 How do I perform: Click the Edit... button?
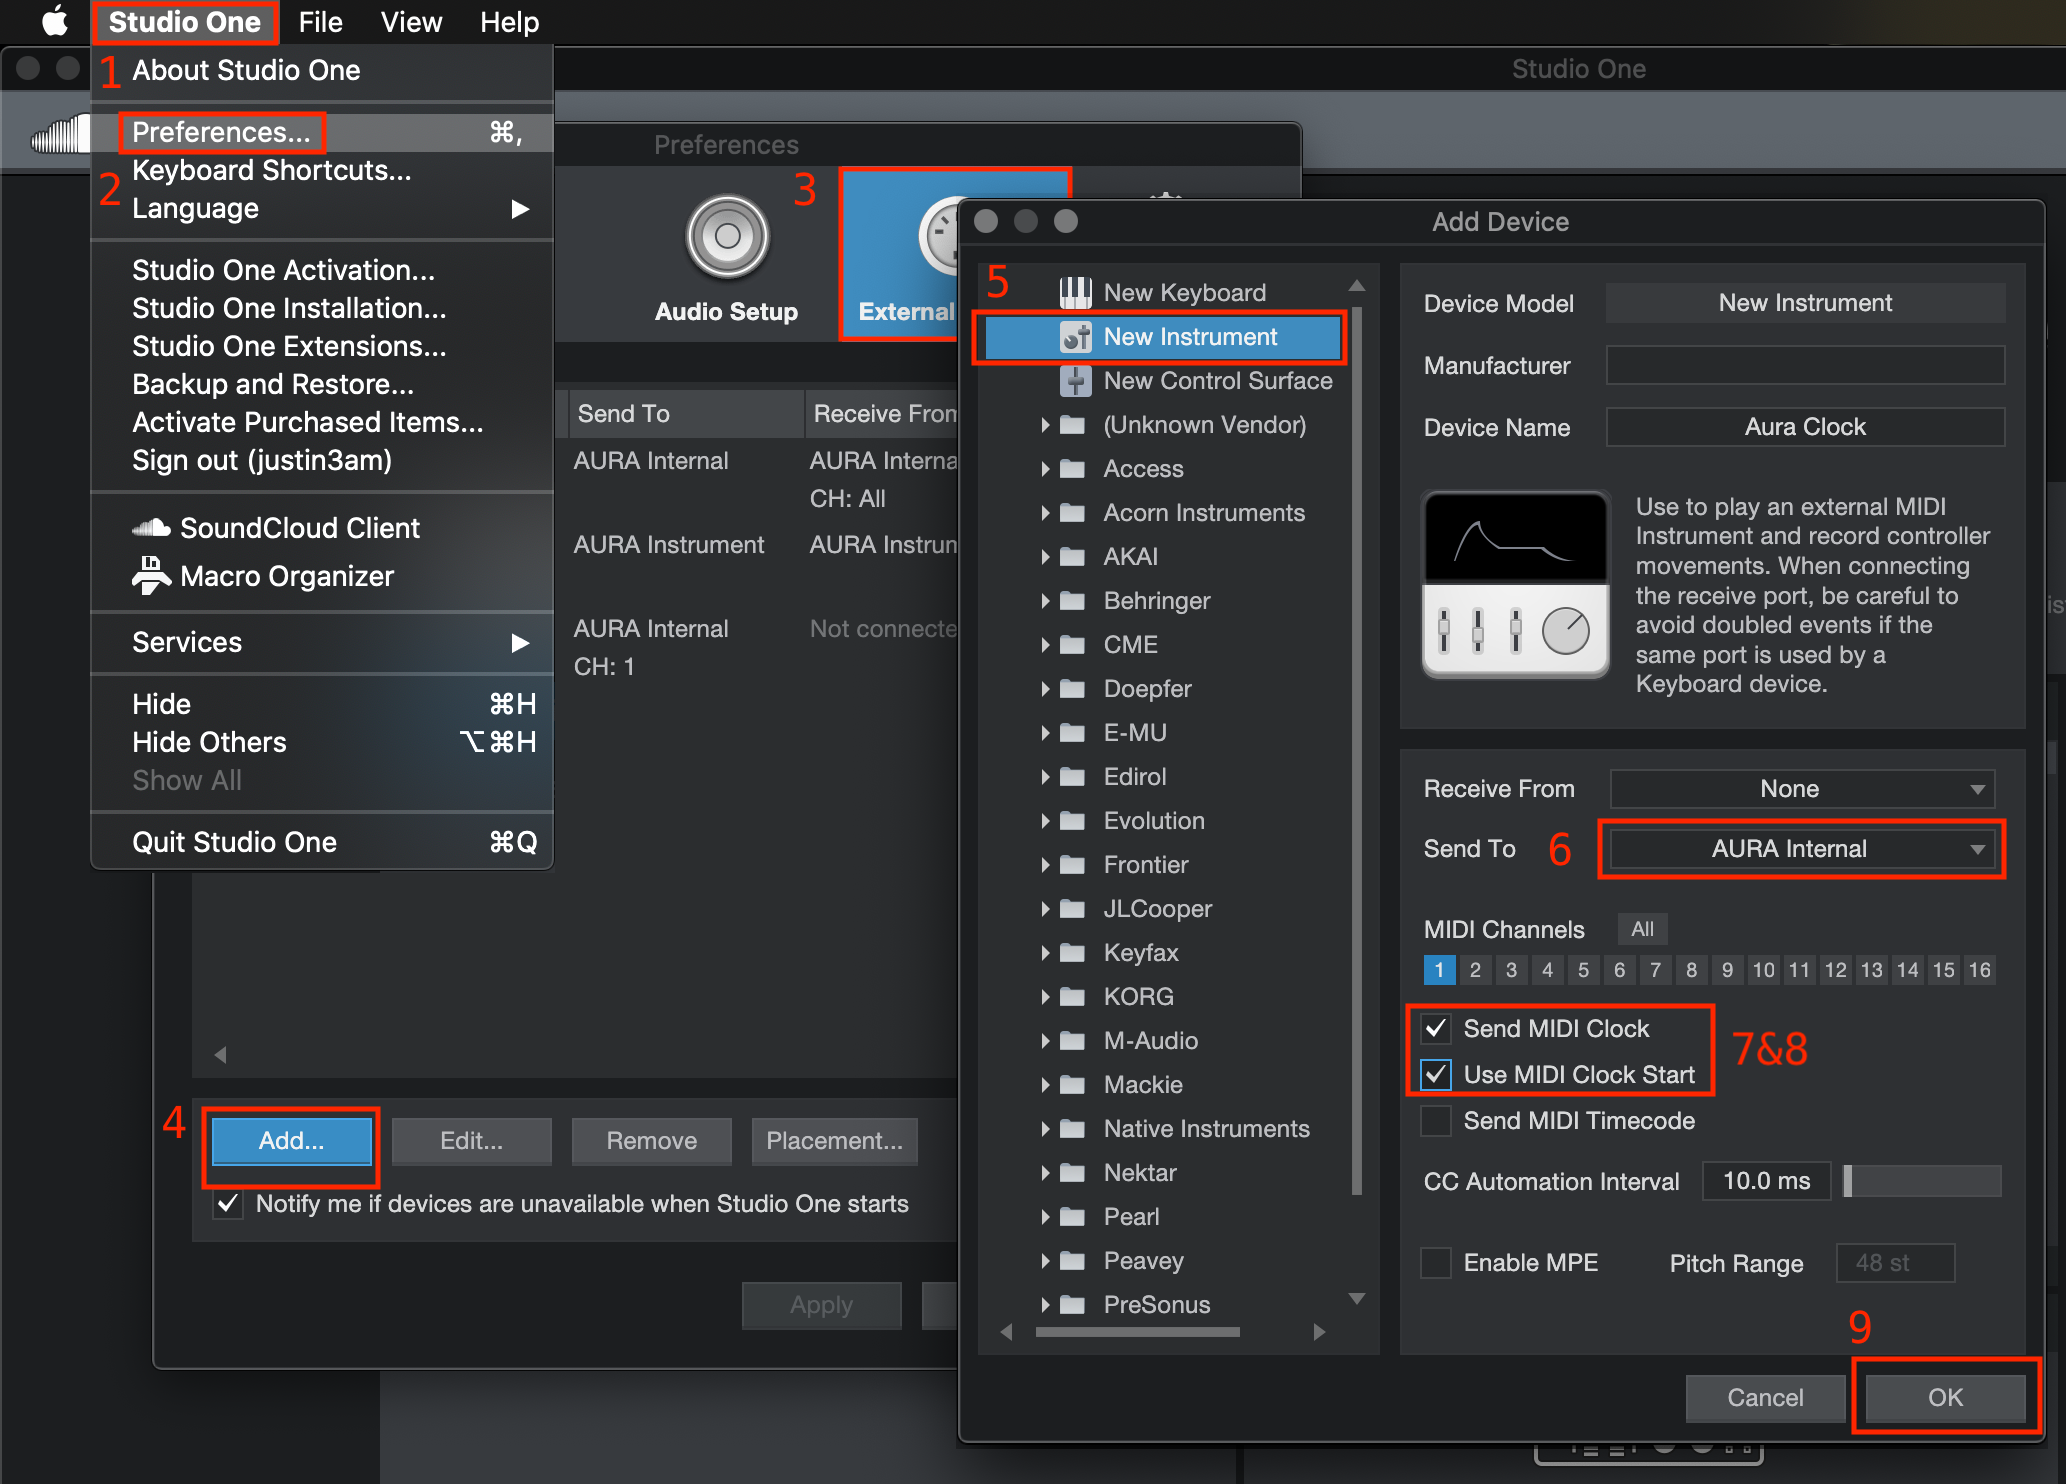(x=471, y=1141)
